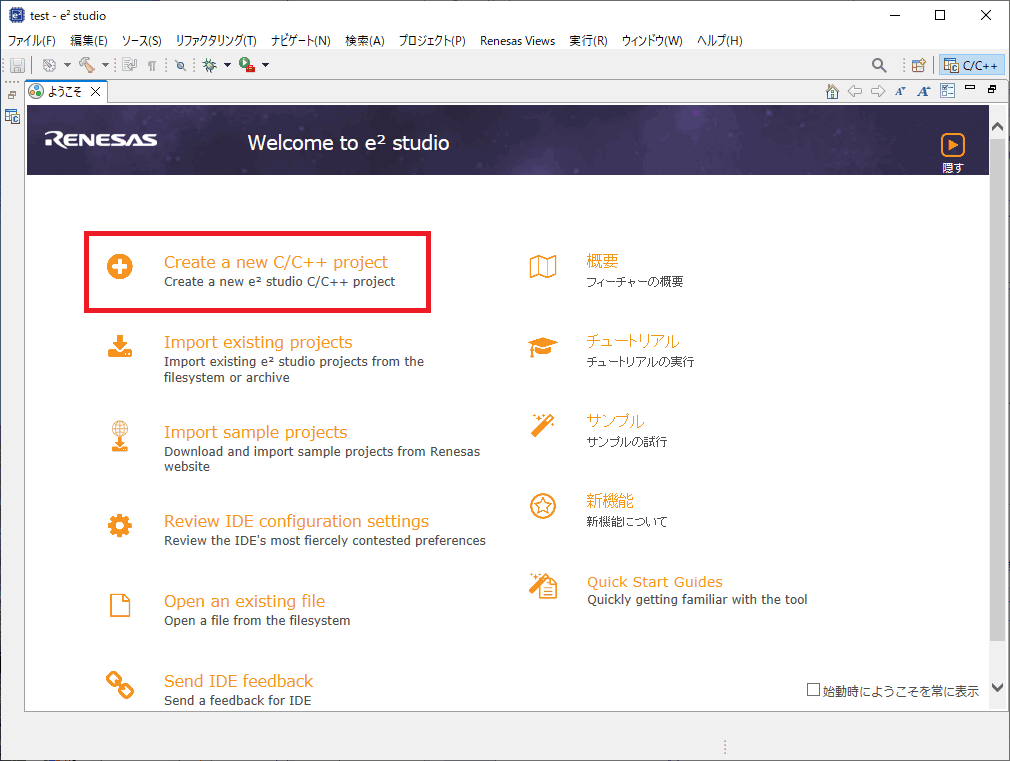The height and width of the screenshot is (761, 1010).
Task: Click the Import existing projects download icon
Action: point(120,346)
